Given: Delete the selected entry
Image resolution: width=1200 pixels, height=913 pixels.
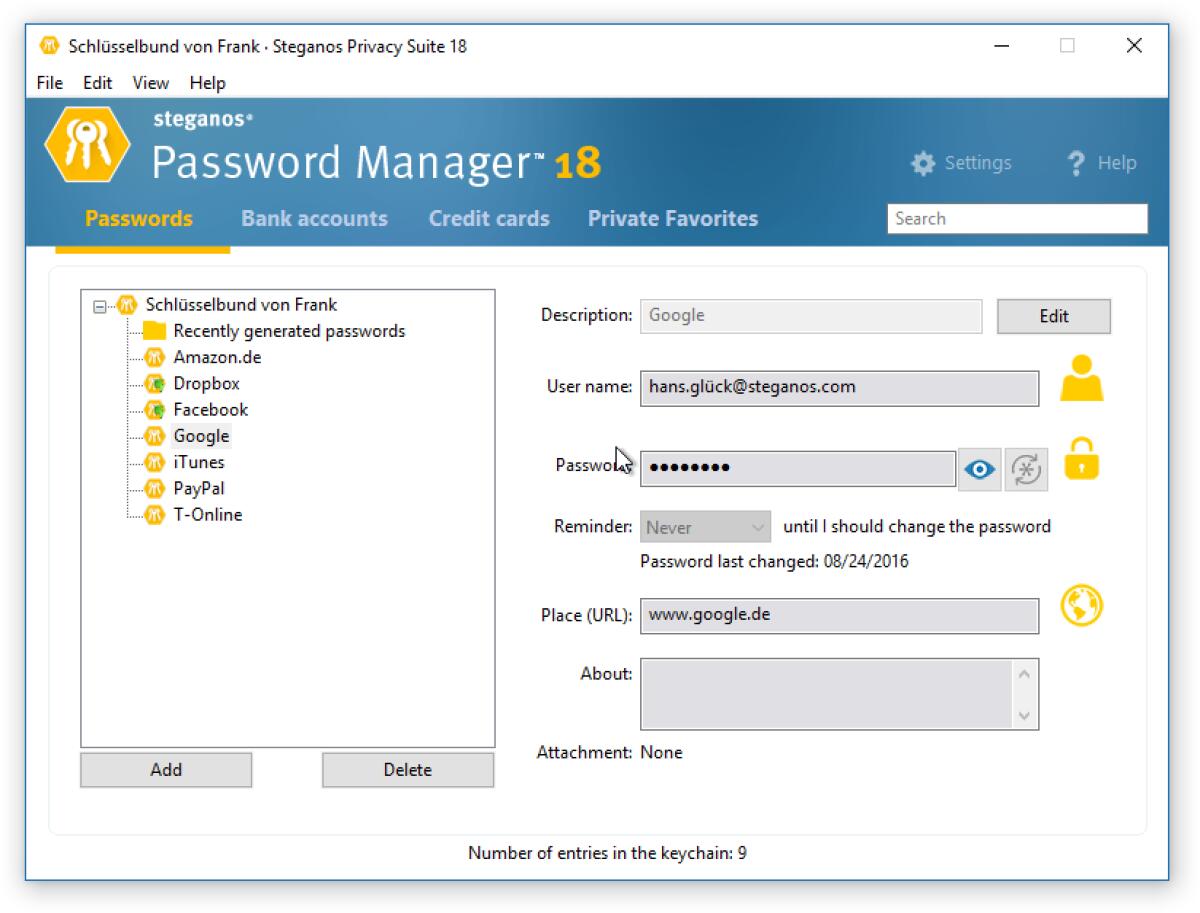Looking at the screenshot, I should coord(407,770).
